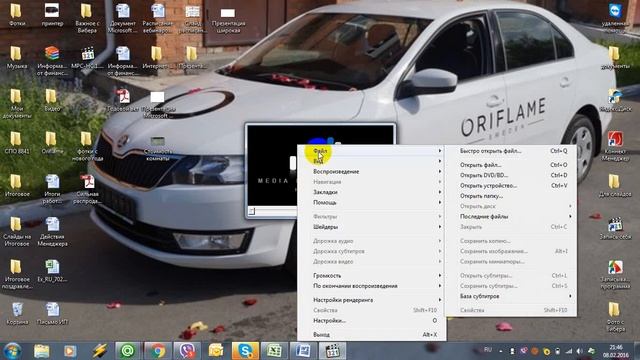
Task: Open the Стоимость комнаты desktop file
Action: (x=158, y=149)
